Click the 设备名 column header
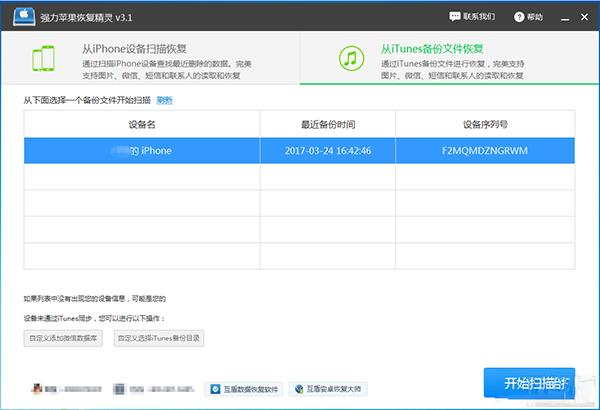This screenshot has width=600, height=410. [142, 124]
